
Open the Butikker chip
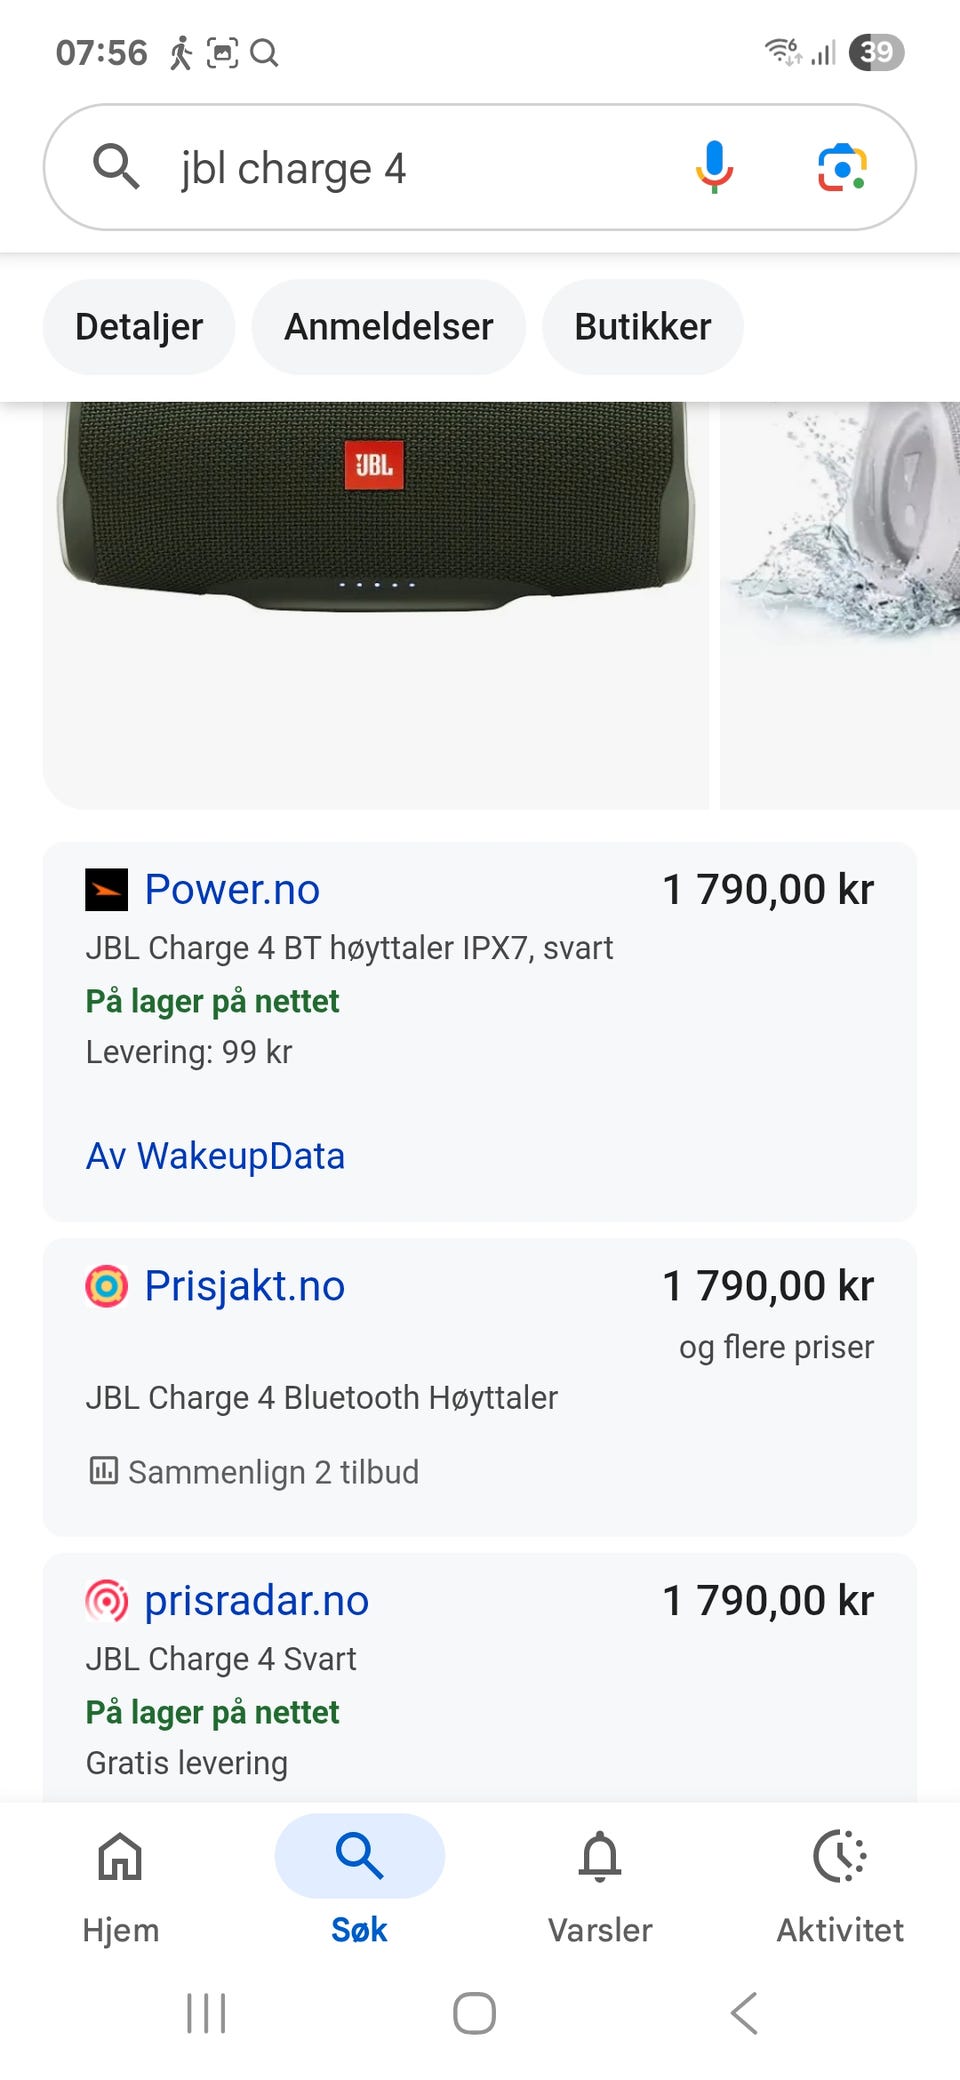click(643, 327)
